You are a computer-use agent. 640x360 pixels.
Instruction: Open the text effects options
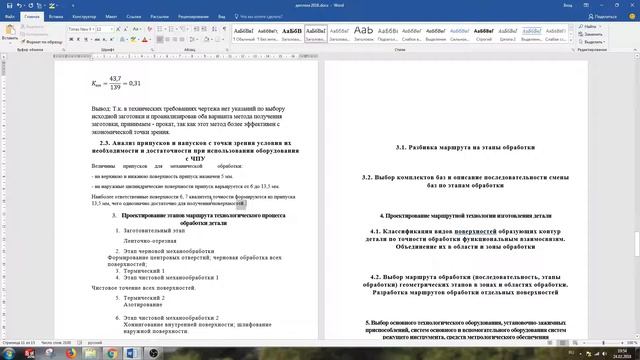pyautogui.click(x=122, y=40)
